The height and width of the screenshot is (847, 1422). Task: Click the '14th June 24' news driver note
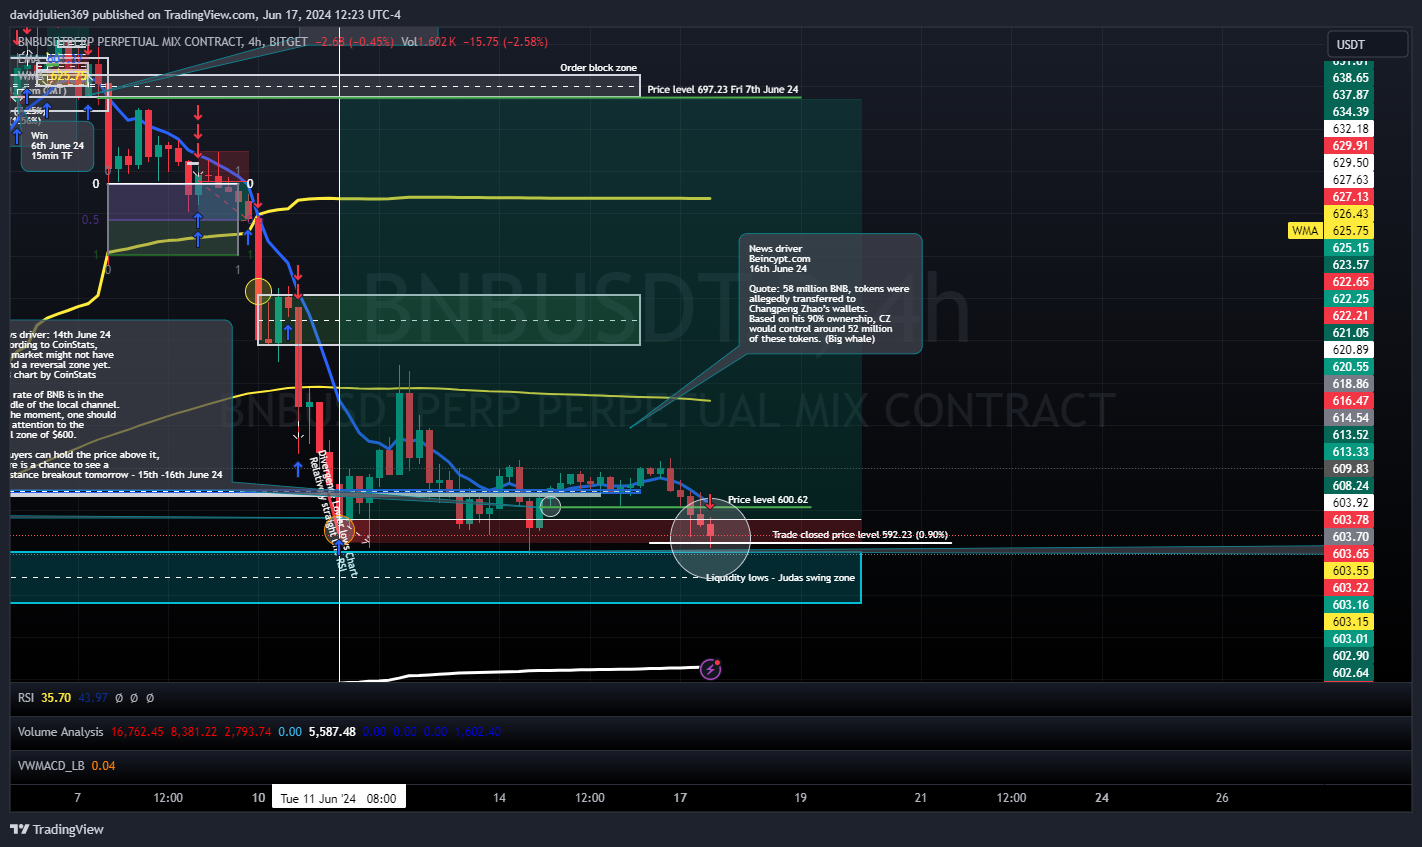click(x=120, y=405)
